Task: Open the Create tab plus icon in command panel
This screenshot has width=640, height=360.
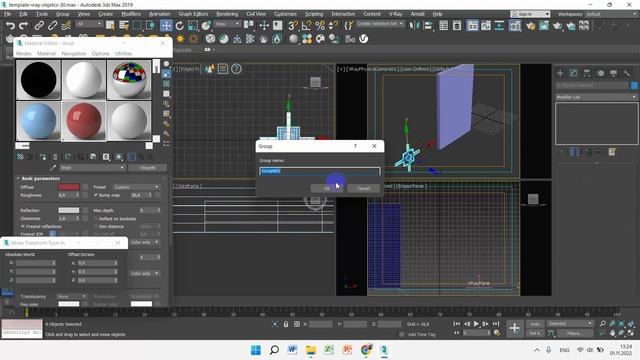Action: pyautogui.click(x=560, y=73)
